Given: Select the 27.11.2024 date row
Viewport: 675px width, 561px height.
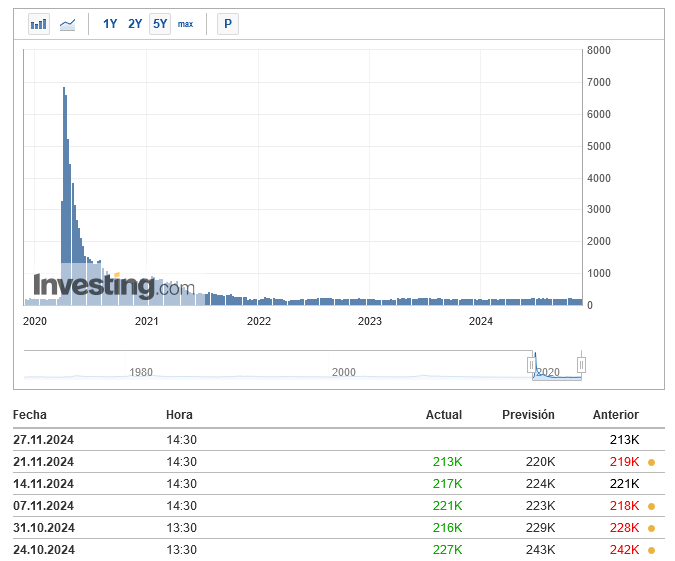Looking at the screenshot, I should point(339,440).
